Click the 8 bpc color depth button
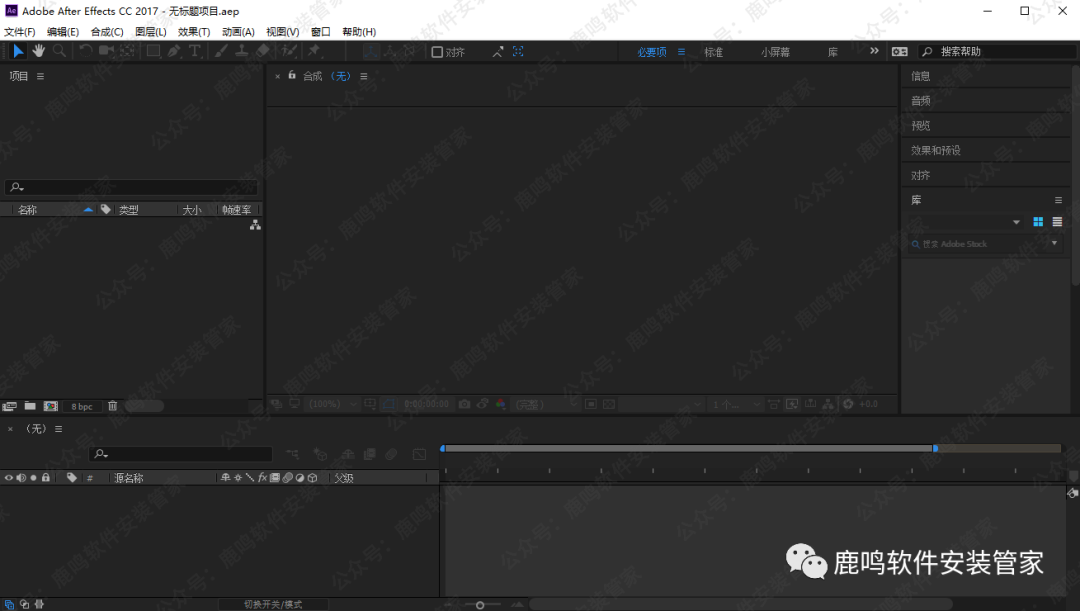Viewport: 1080px width, 611px height. click(81, 407)
